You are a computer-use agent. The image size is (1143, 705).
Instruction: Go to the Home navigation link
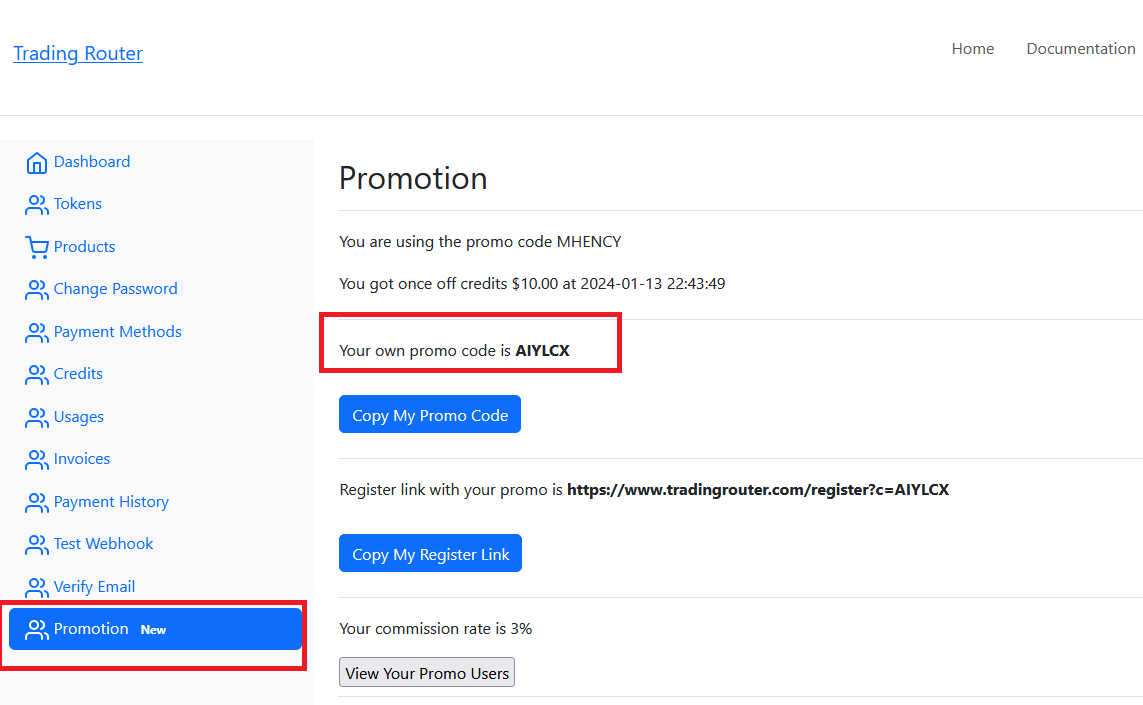pyautogui.click(x=972, y=49)
